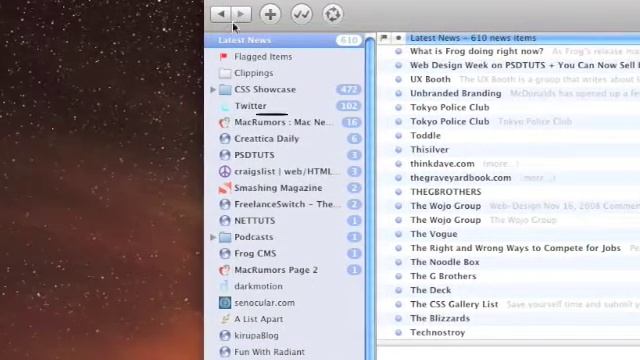Open MacRumors Page 2 feed icon
This screenshot has height=360, width=640.
[224, 270]
